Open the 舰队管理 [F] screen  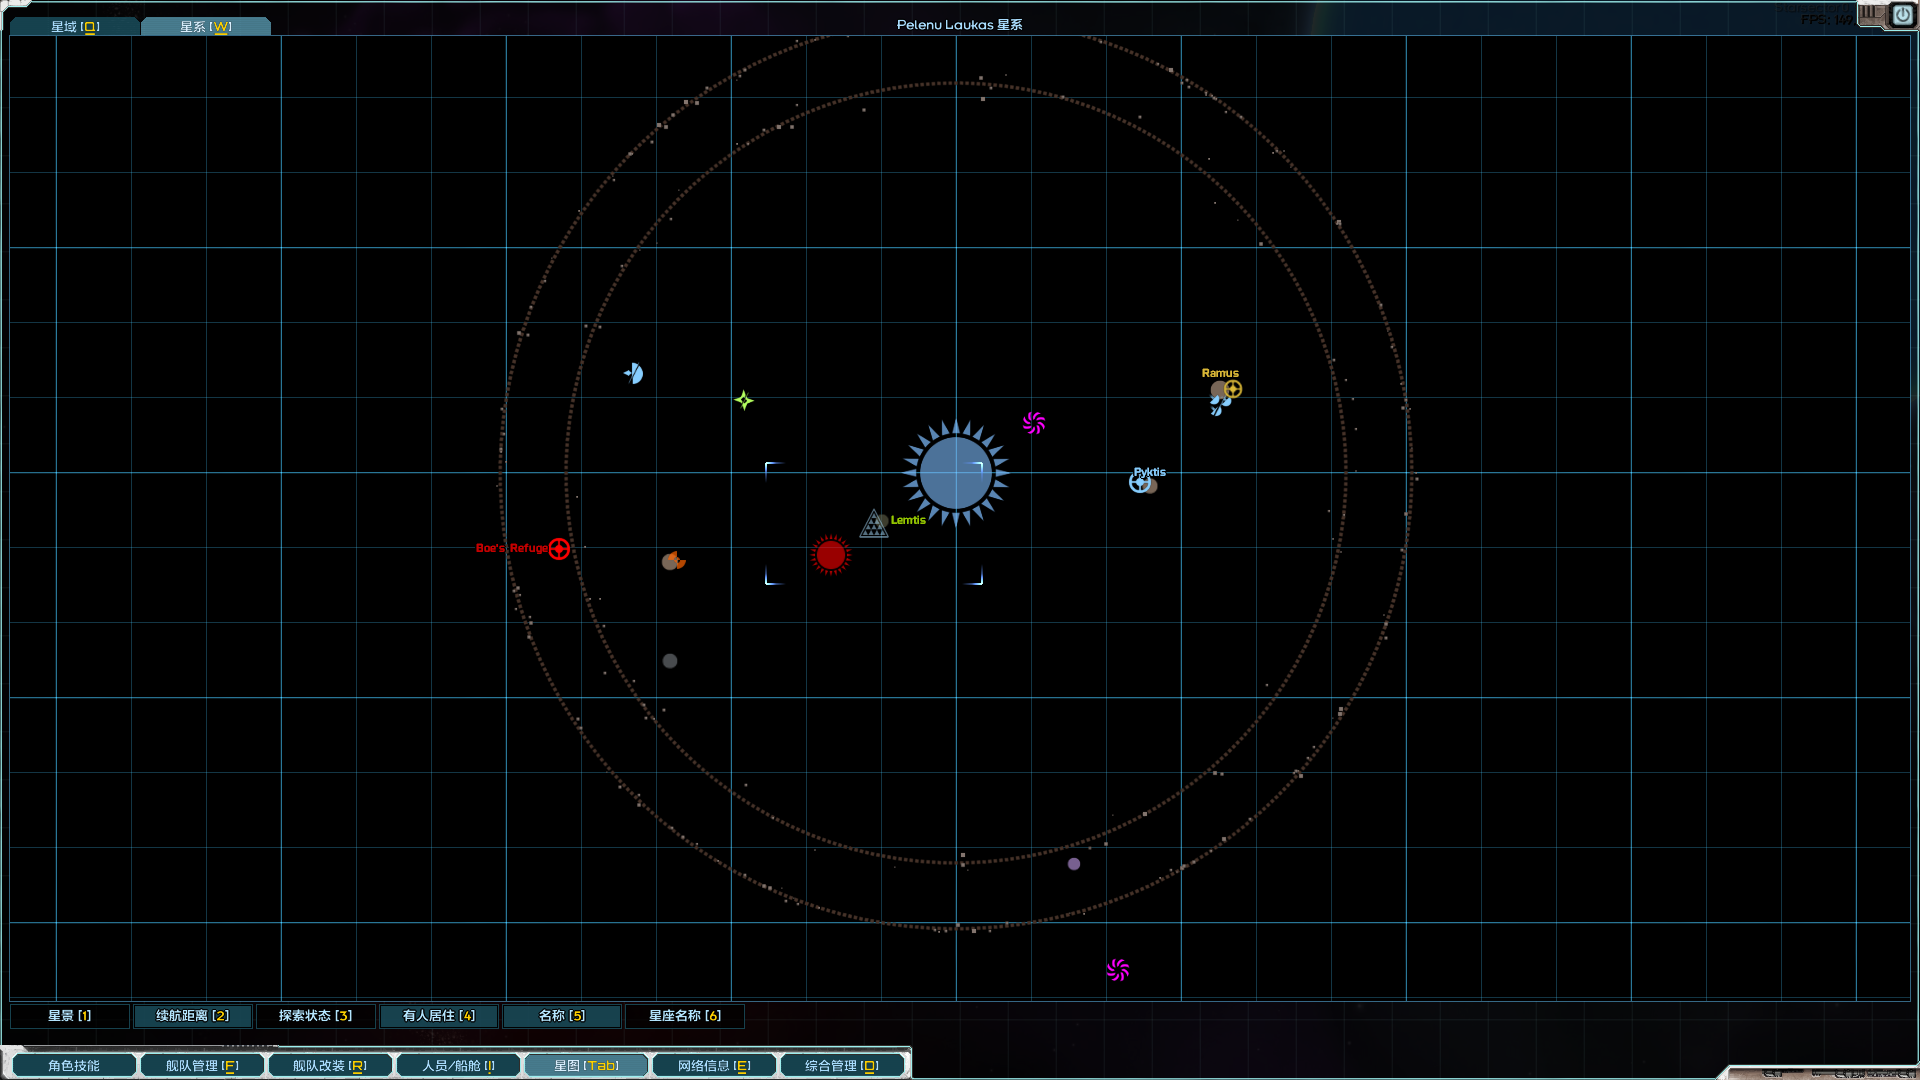coord(202,1066)
